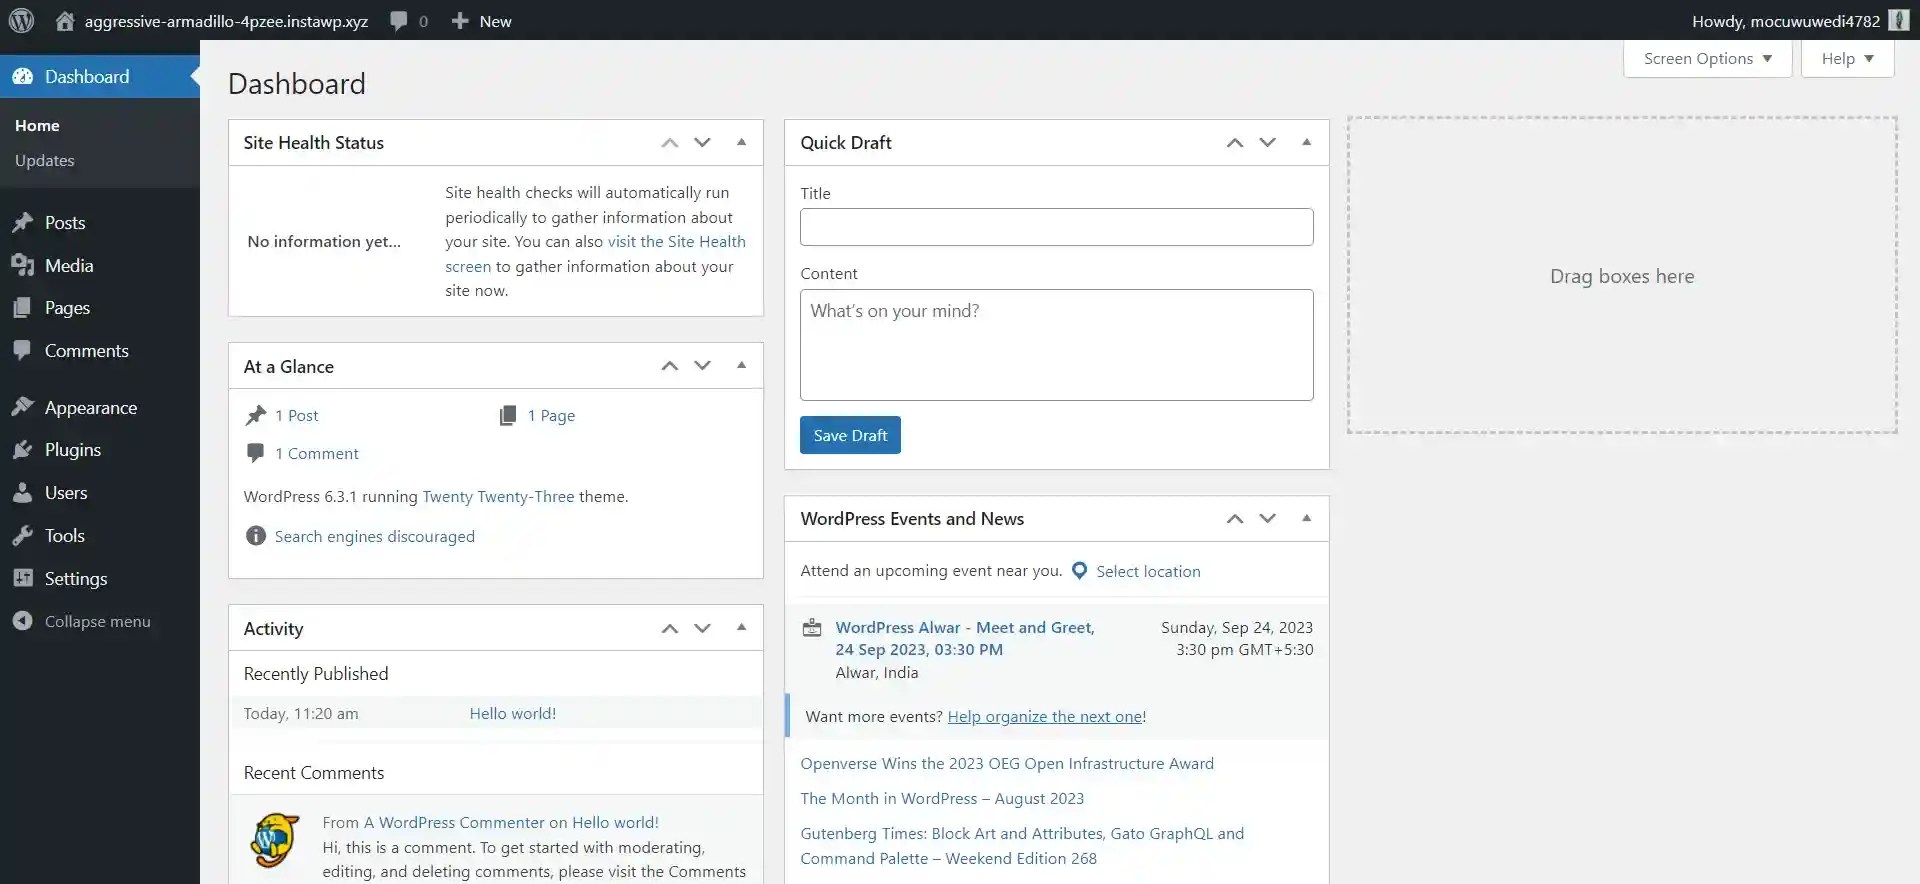Click location pin icon beside Select location
Image resolution: width=1920 pixels, height=884 pixels.
click(x=1079, y=571)
